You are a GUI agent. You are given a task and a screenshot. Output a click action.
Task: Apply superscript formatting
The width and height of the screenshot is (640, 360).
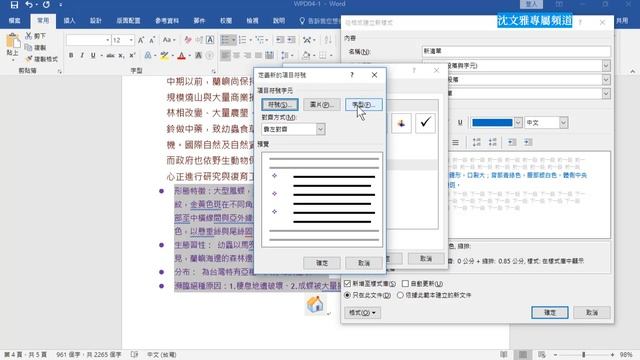tap(132, 55)
